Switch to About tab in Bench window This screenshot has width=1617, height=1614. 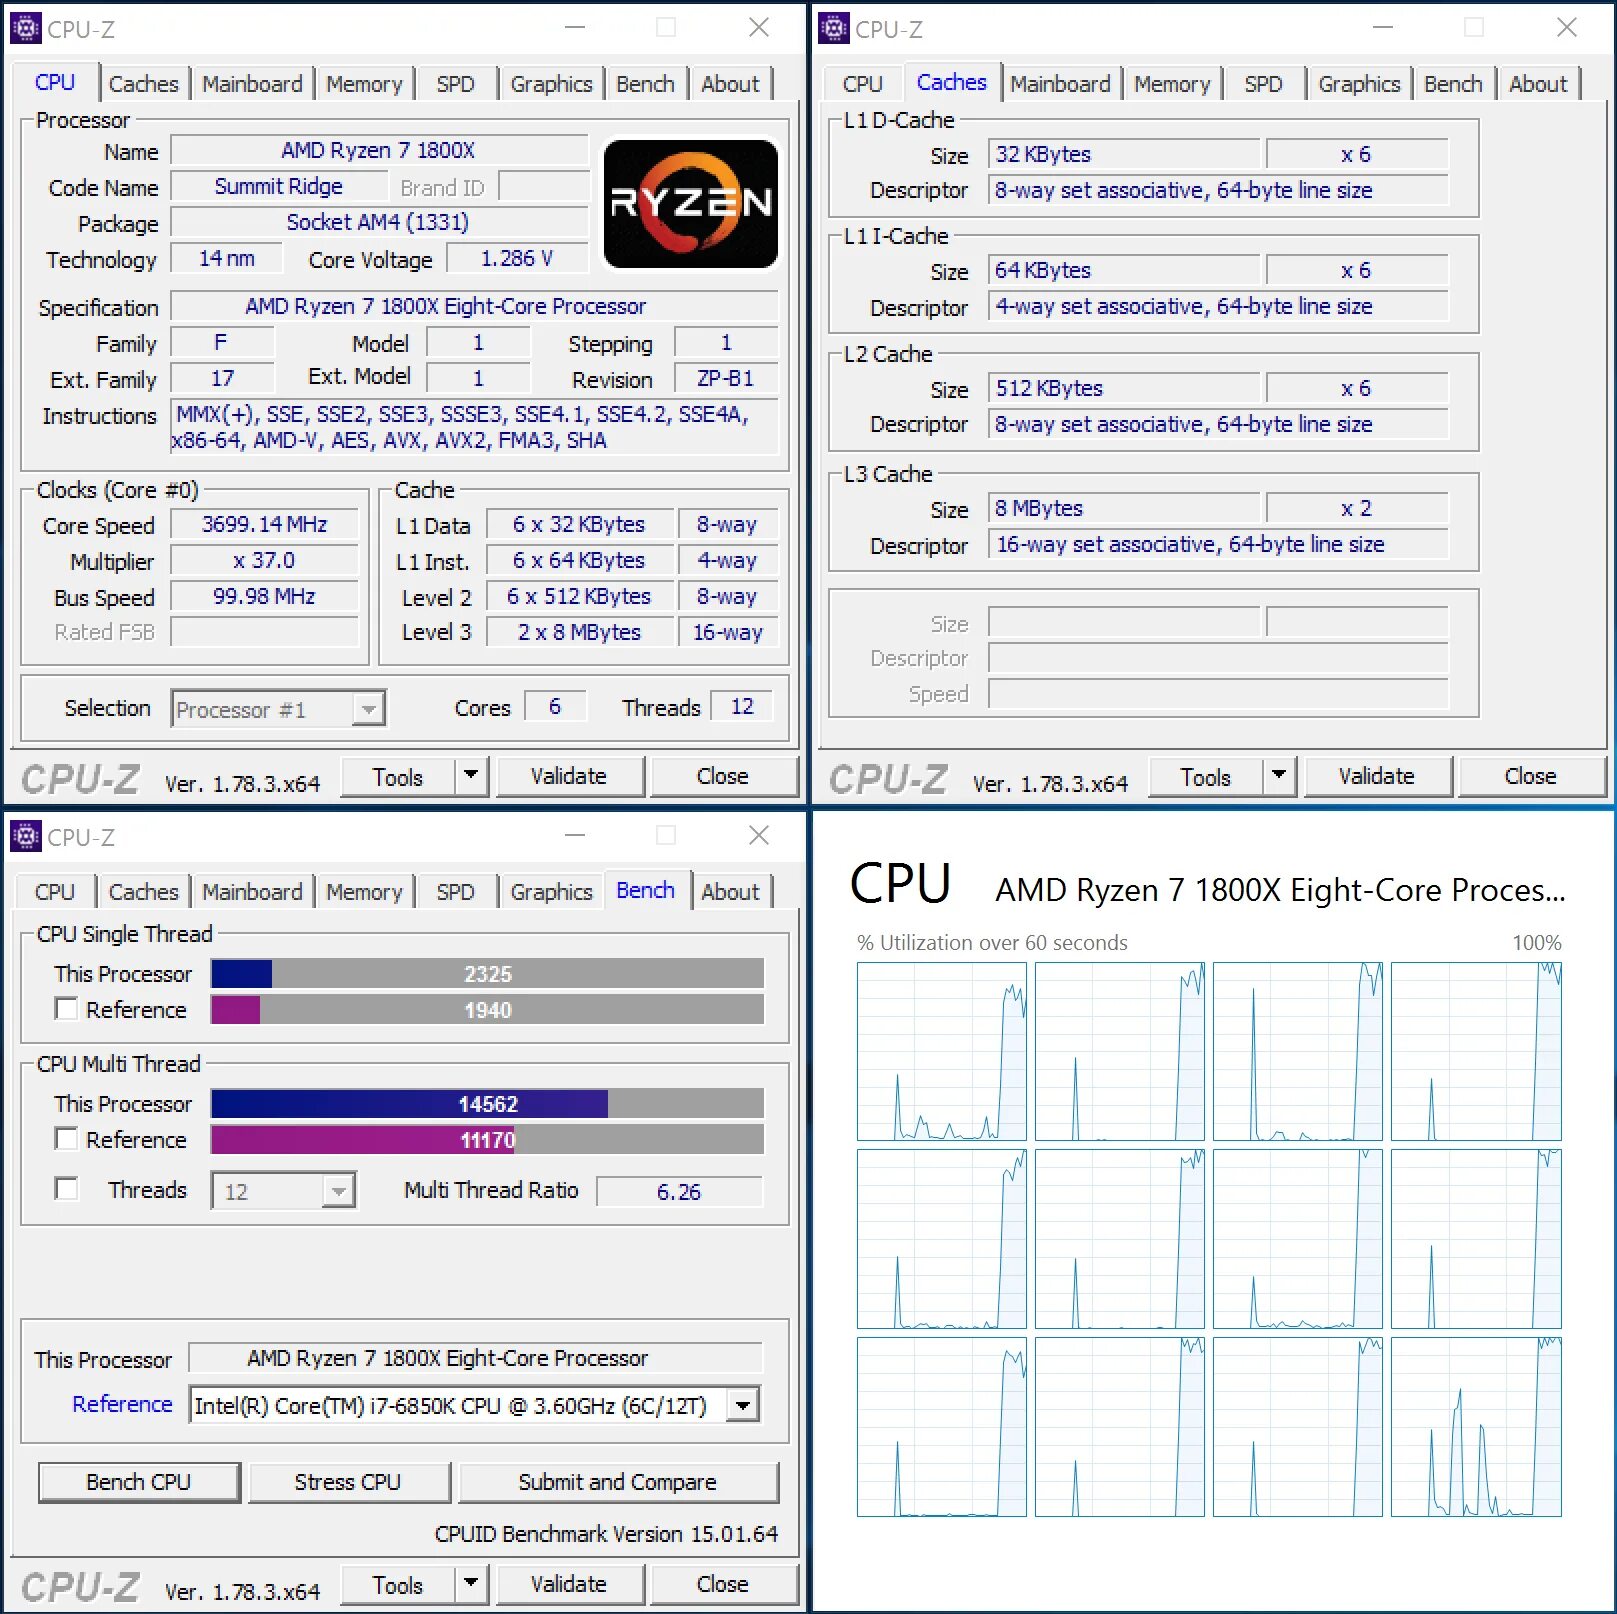tap(730, 892)
